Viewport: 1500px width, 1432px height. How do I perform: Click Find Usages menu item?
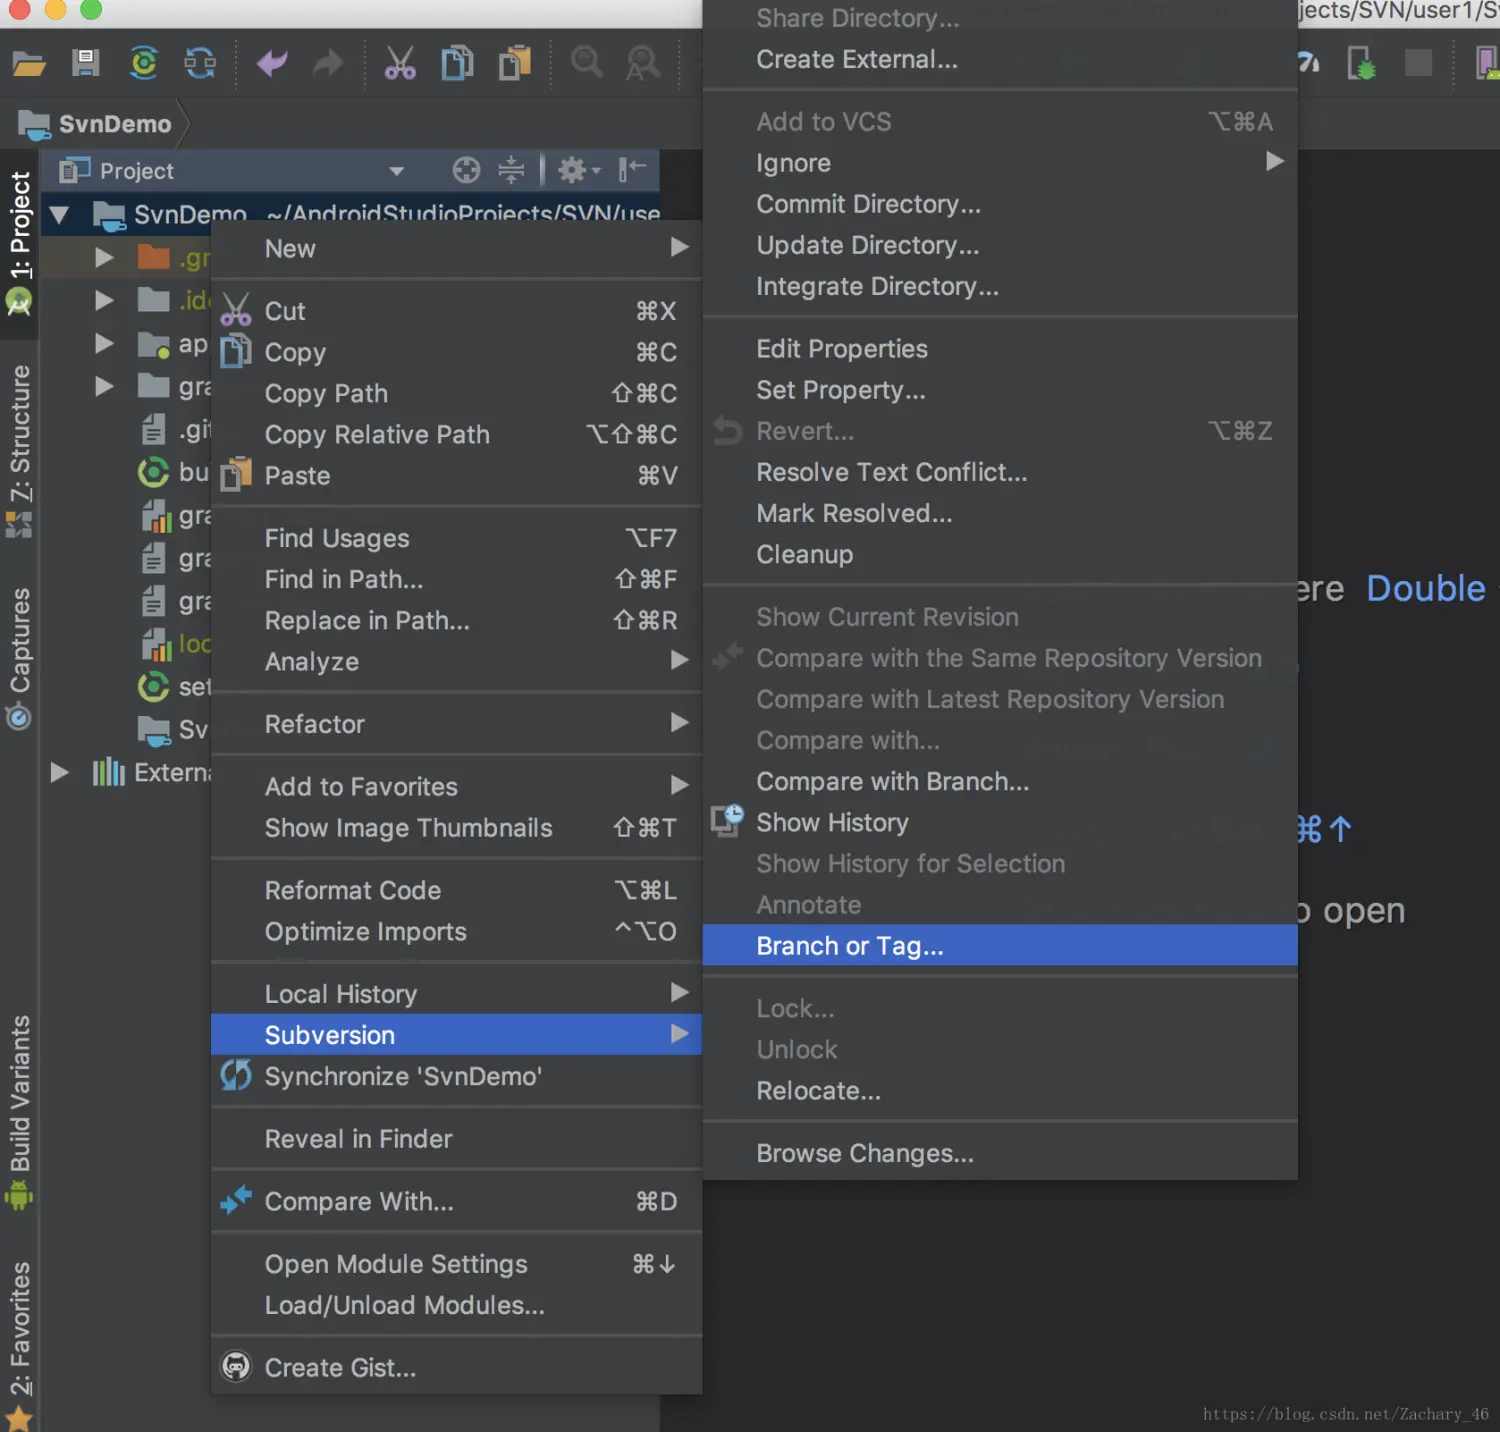pyautogui.click(x=456, y=538)
